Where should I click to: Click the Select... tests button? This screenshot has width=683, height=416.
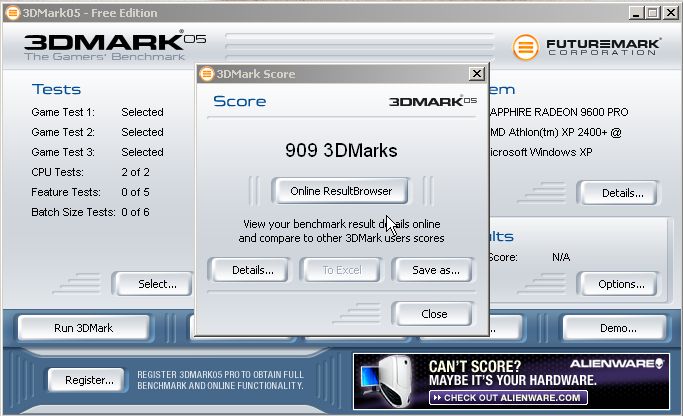[153, 284]
